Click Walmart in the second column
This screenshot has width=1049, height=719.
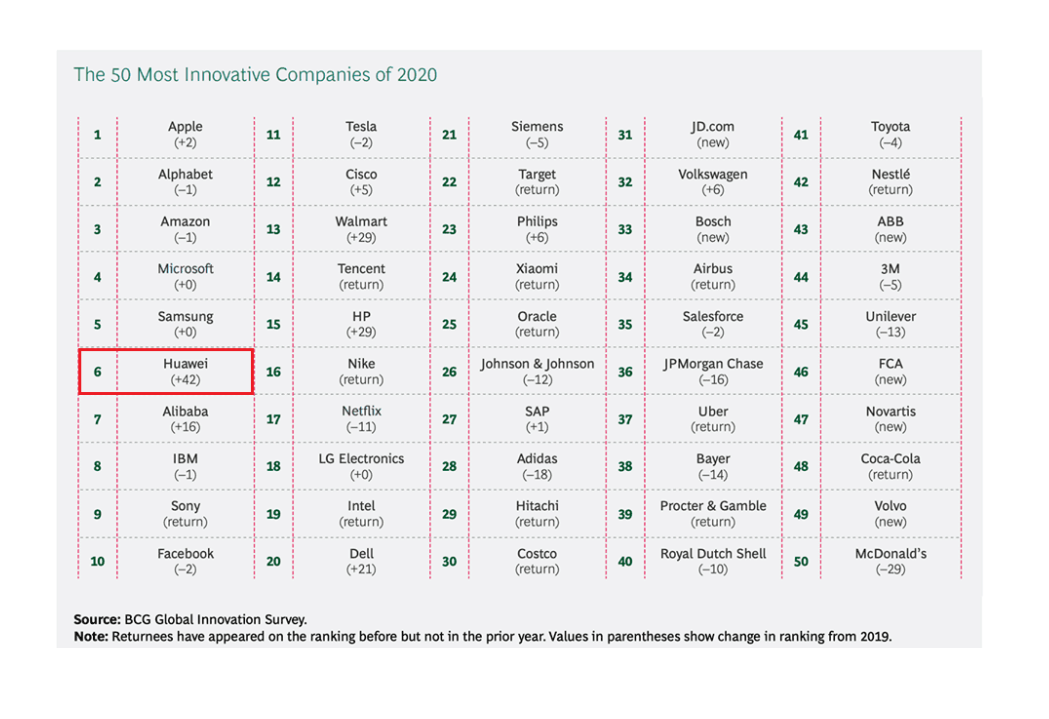[x=361, y=221]
